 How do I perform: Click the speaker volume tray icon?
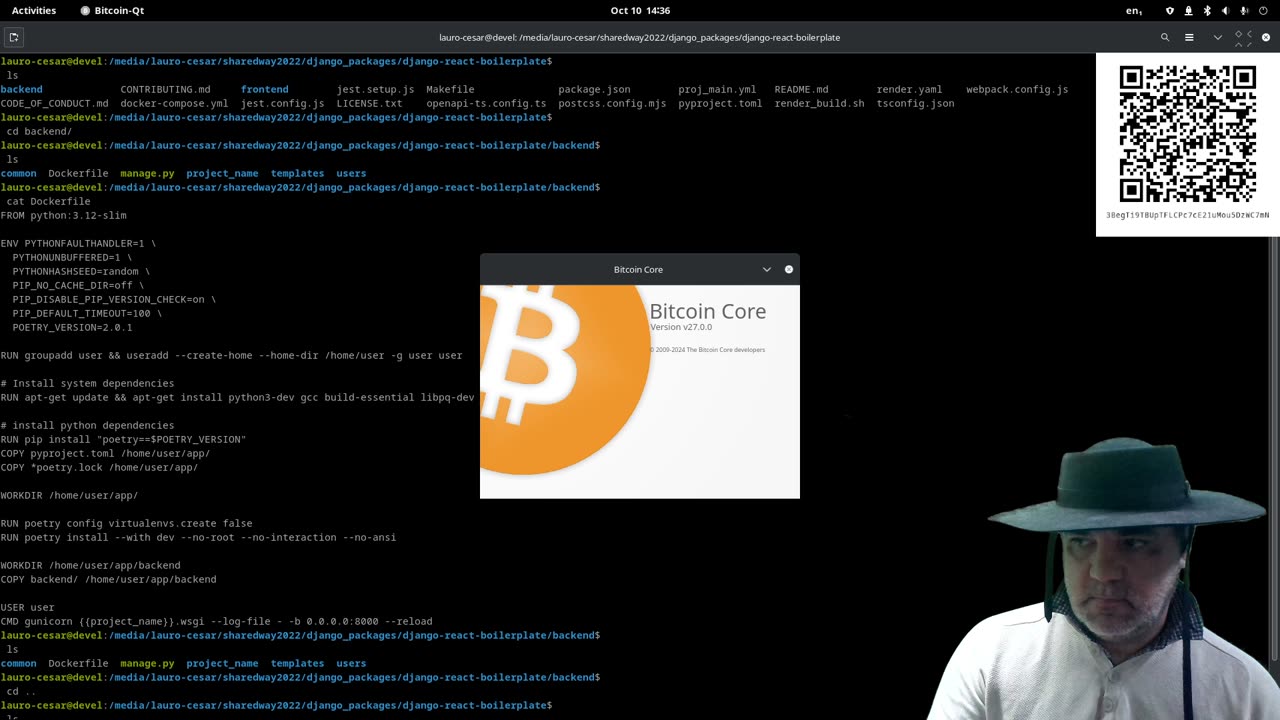[1225, 10]
